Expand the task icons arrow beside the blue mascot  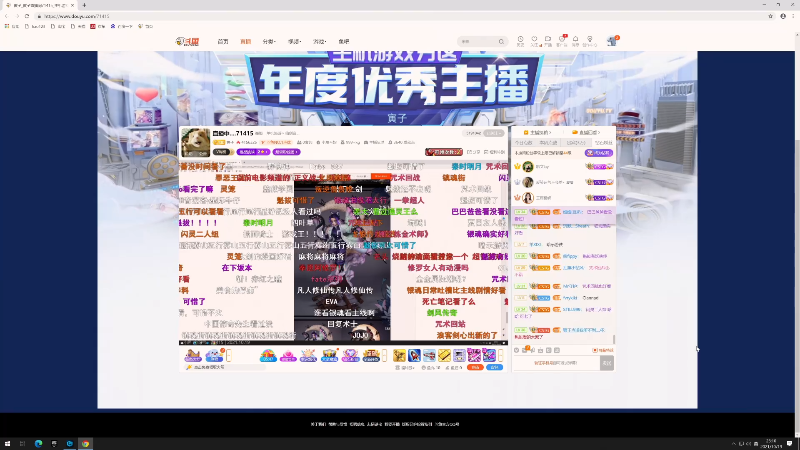point(229,355)
